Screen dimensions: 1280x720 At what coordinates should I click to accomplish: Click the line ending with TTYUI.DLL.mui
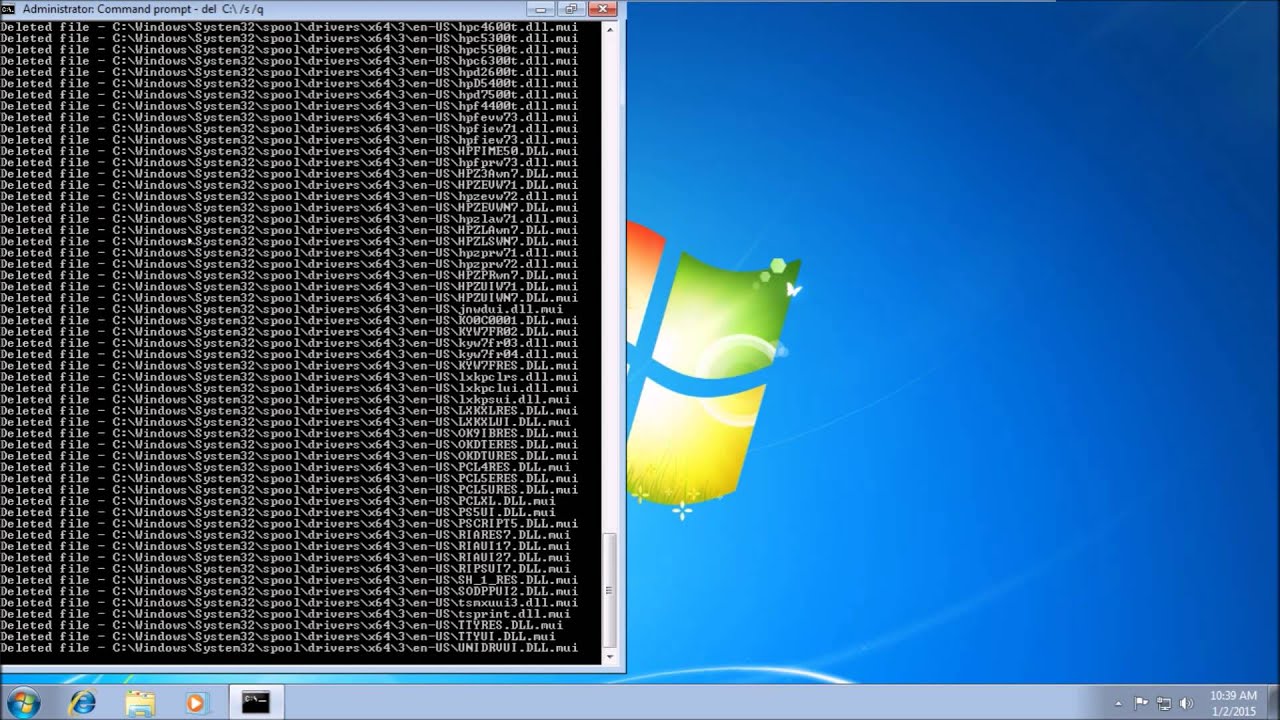click(x=278, y=636)
